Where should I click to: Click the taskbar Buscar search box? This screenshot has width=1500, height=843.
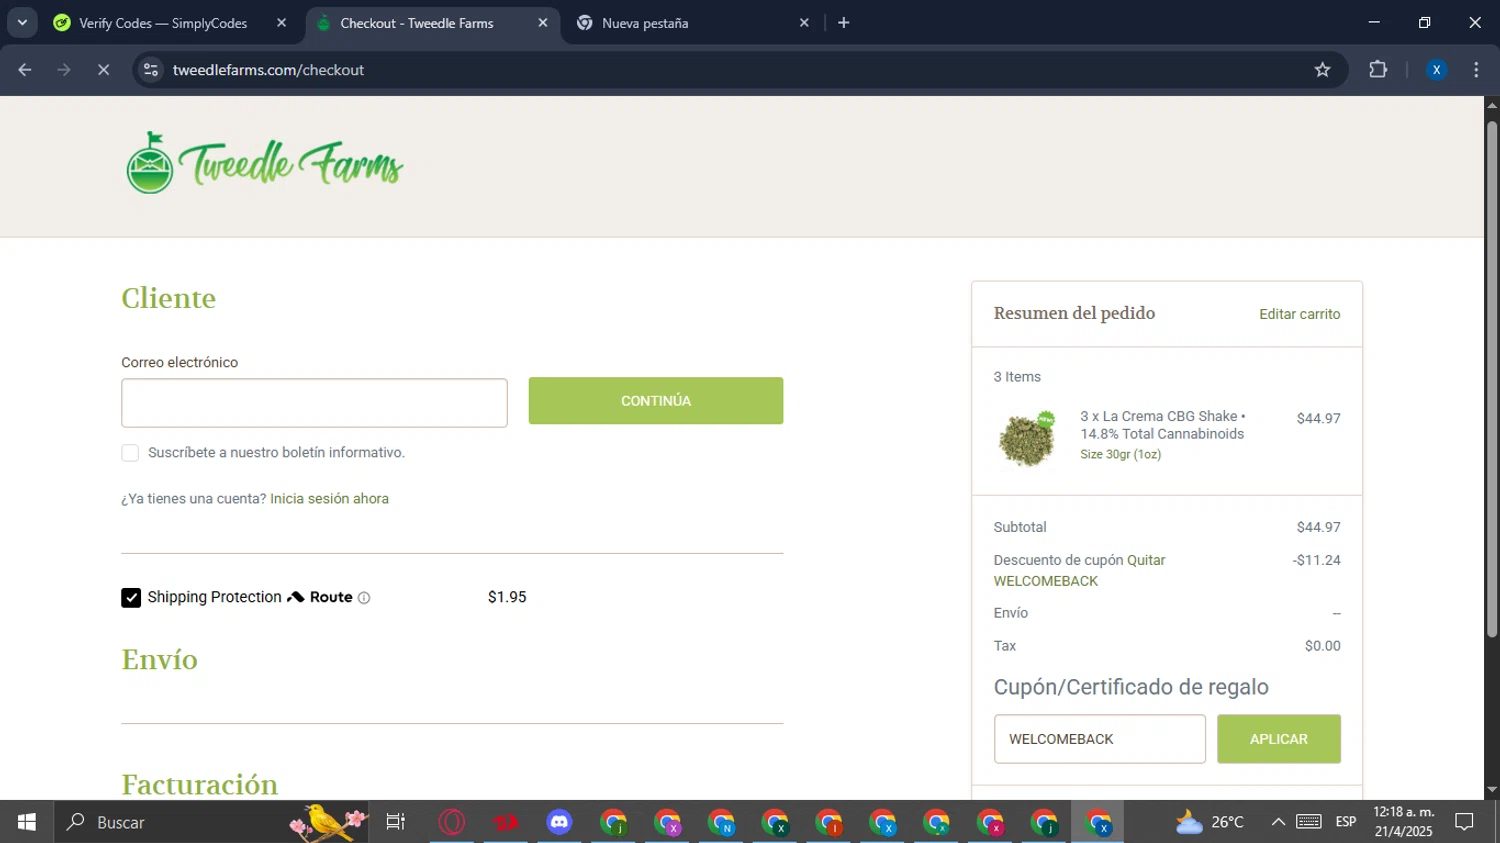(210, 822)
